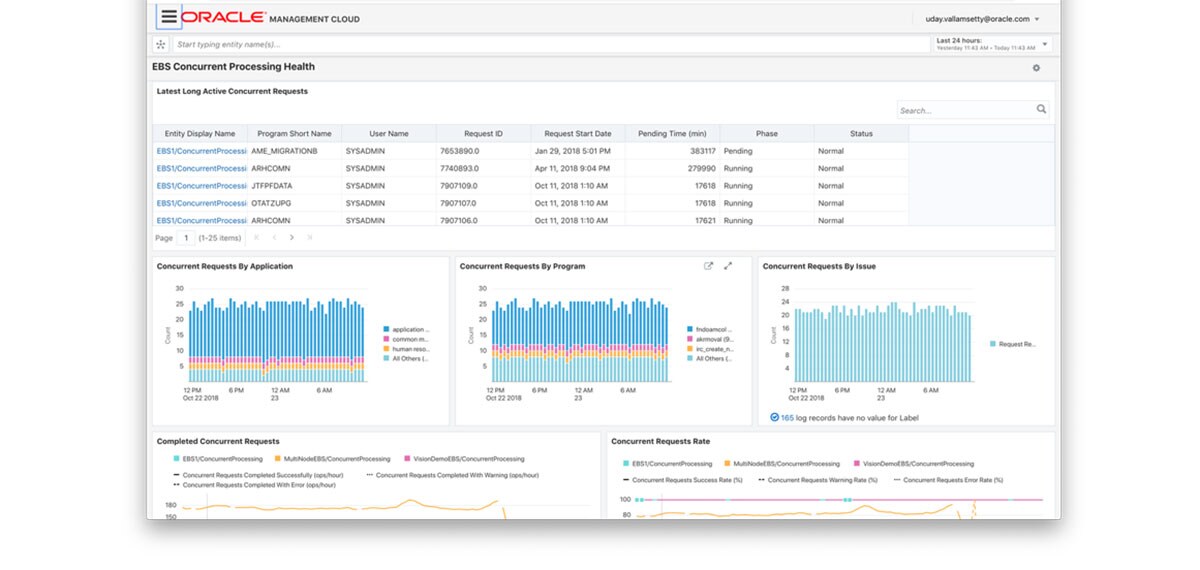The width and height of the screenshot is (1200, 570).
Task: Open the hamburger navigation menu
Action: [169, 17]
